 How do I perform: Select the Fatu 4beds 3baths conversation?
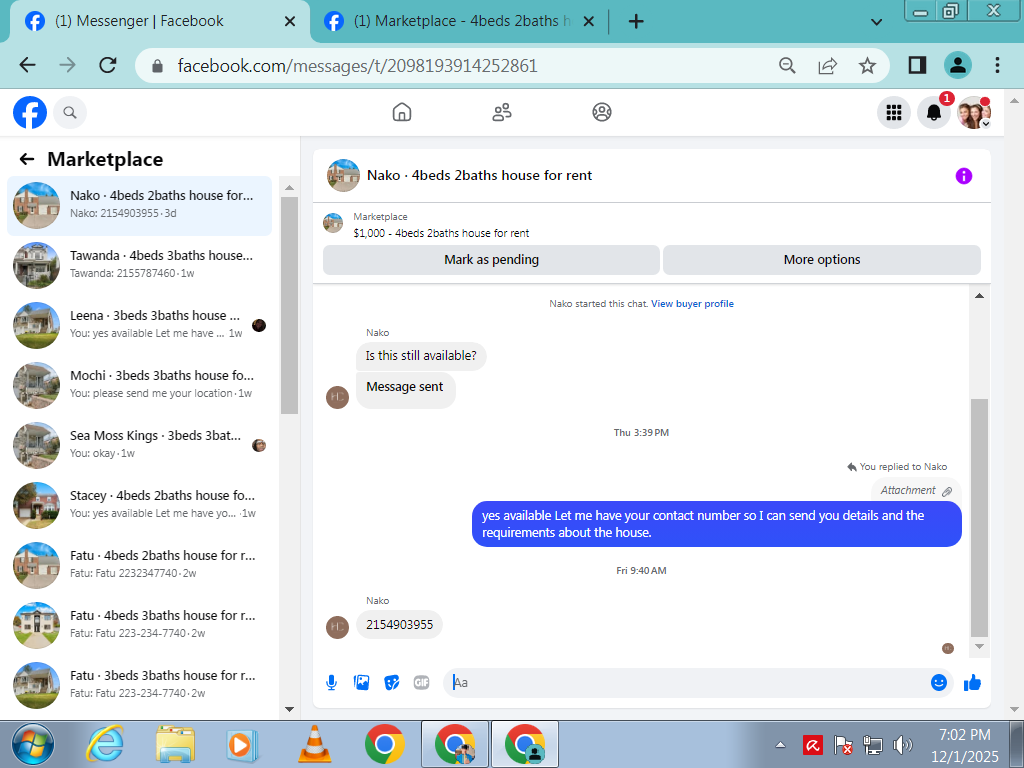pos(139,626)
